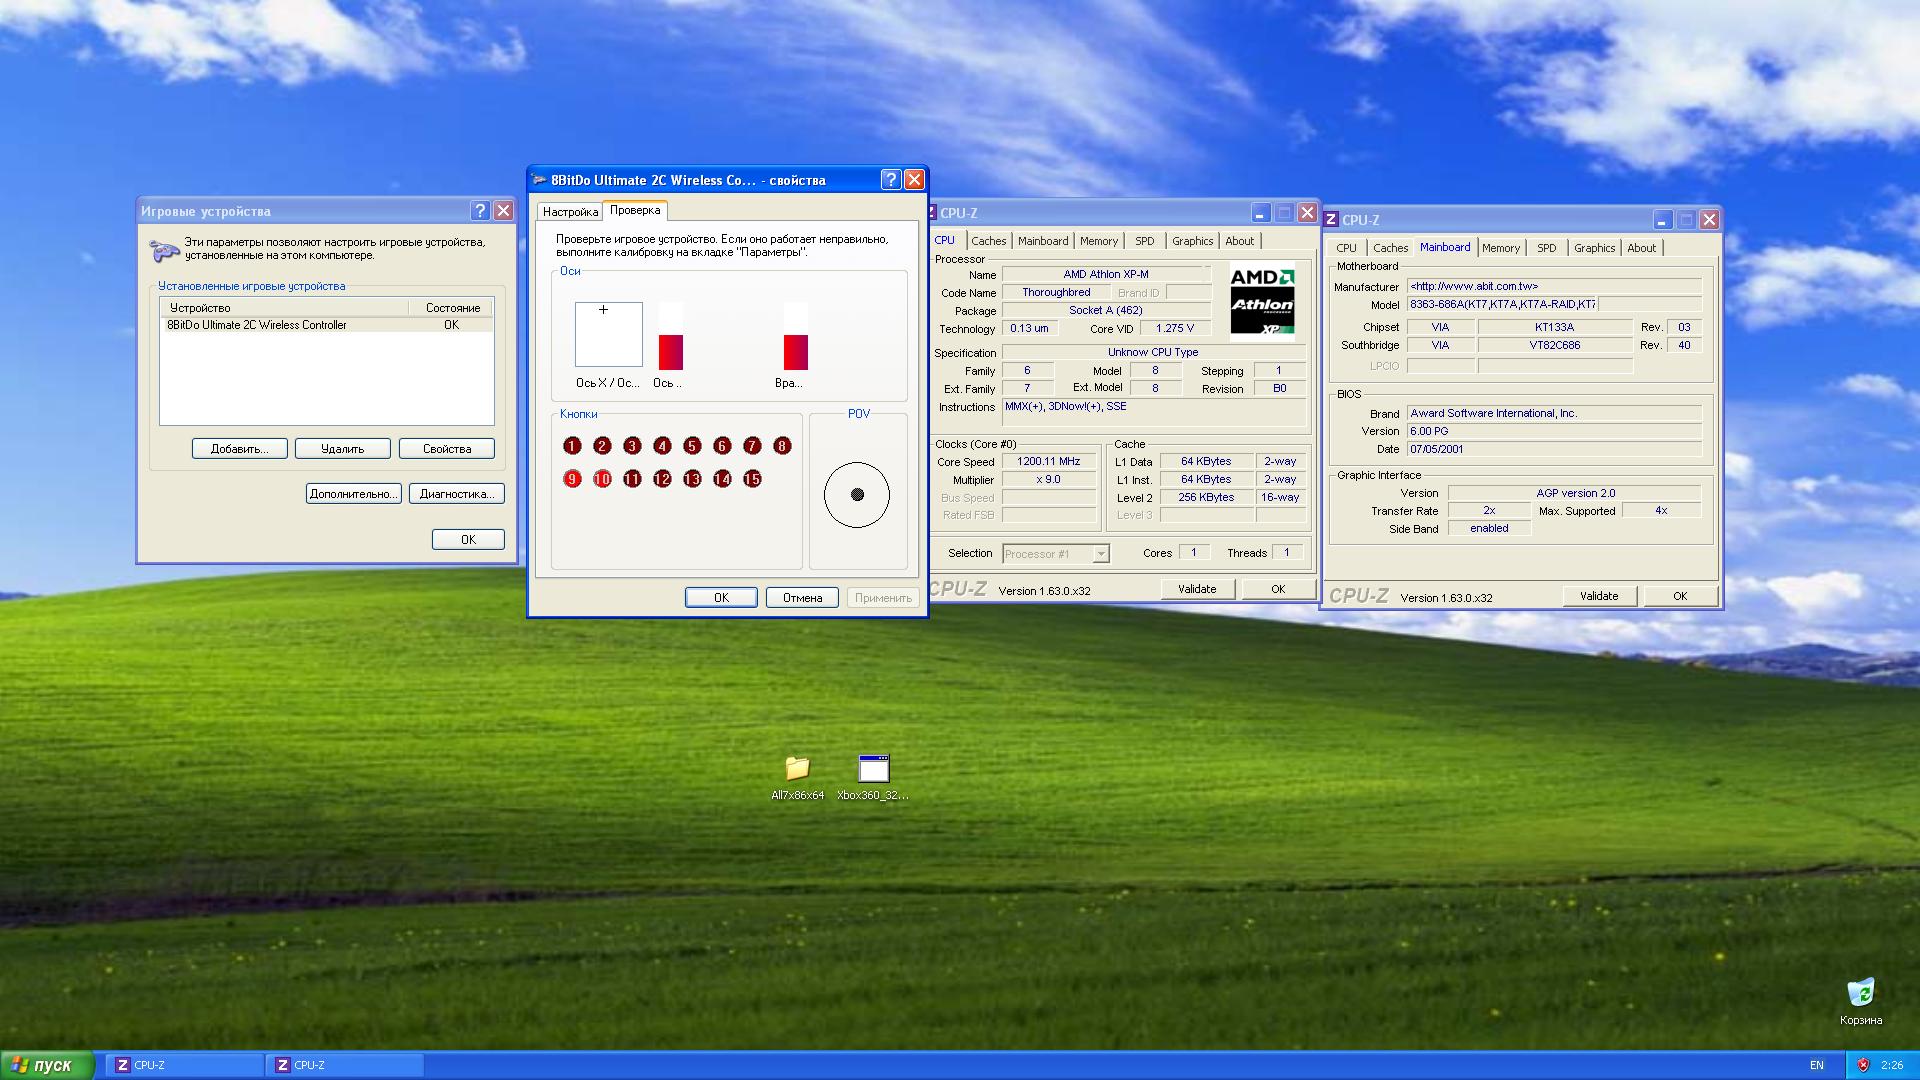Click button indicator number 1 in the Кнопки group
This screenshot has height=1080, width=1920.
click(x=572, y=446)
